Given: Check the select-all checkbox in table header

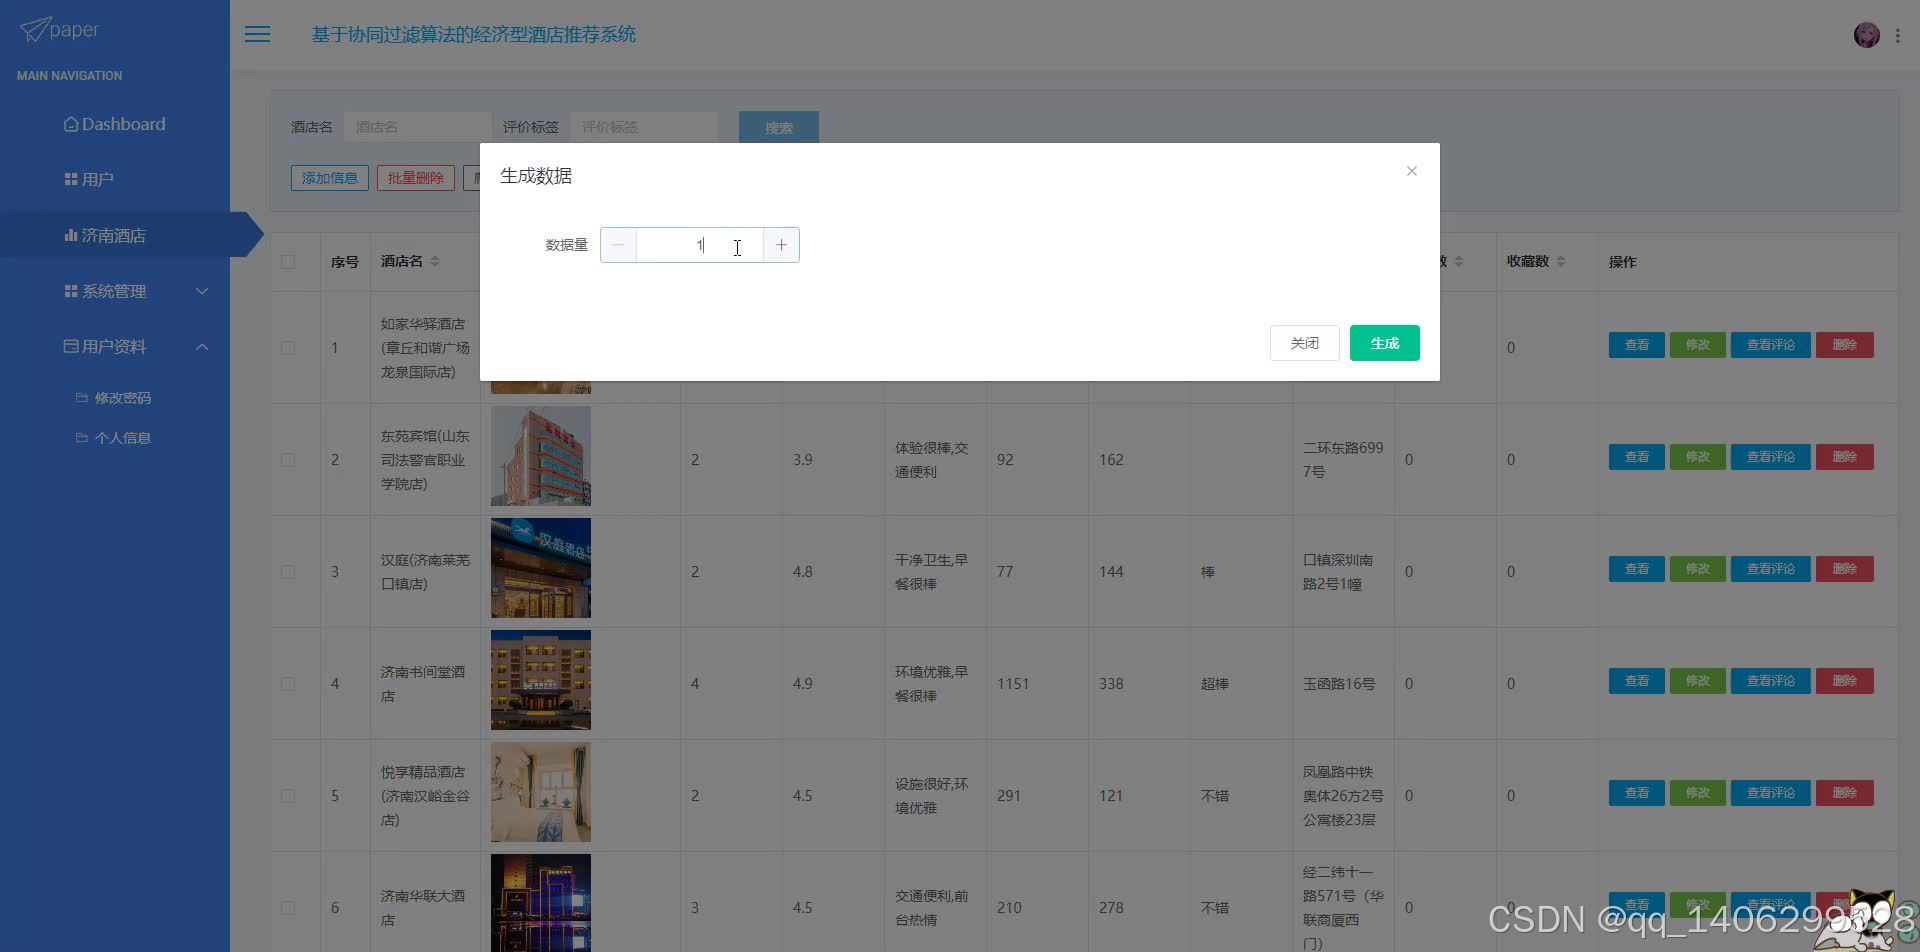Looking at the screenshot, I should 289,261.
